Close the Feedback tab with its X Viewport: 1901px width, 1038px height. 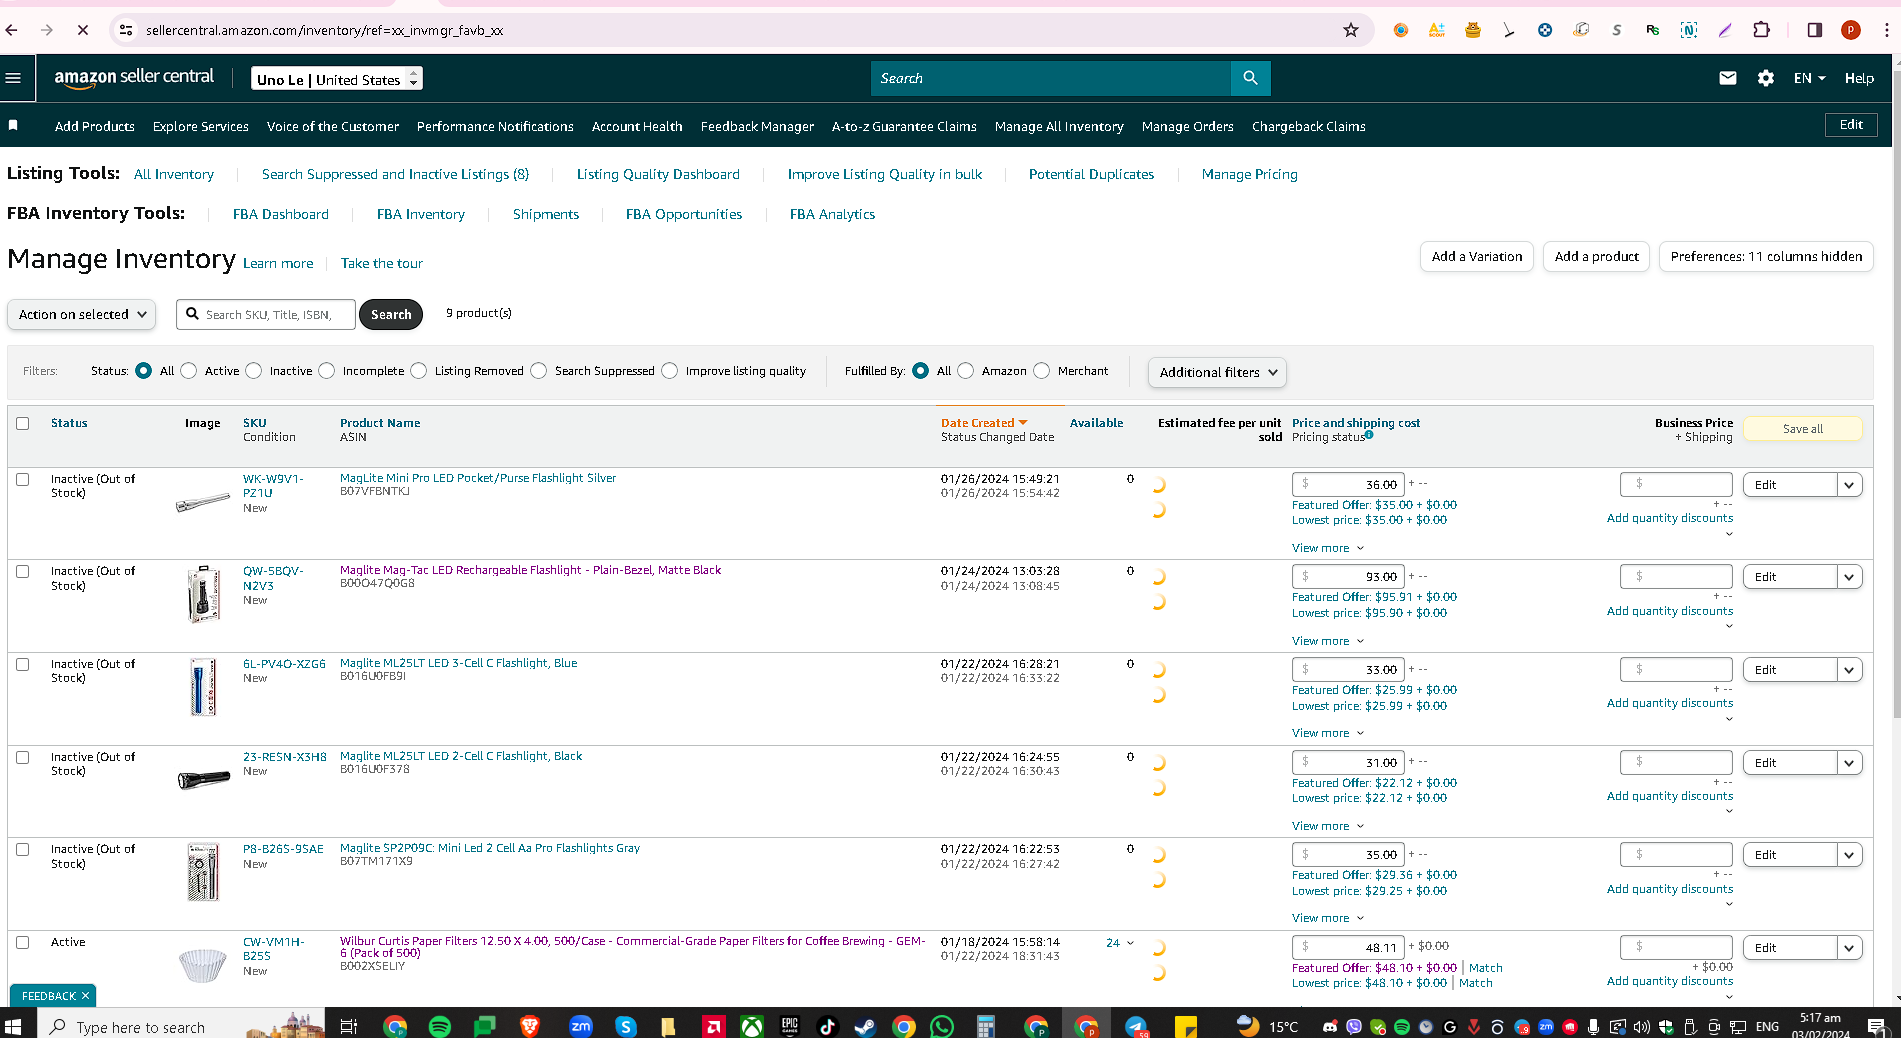click(x=85, y=996)
